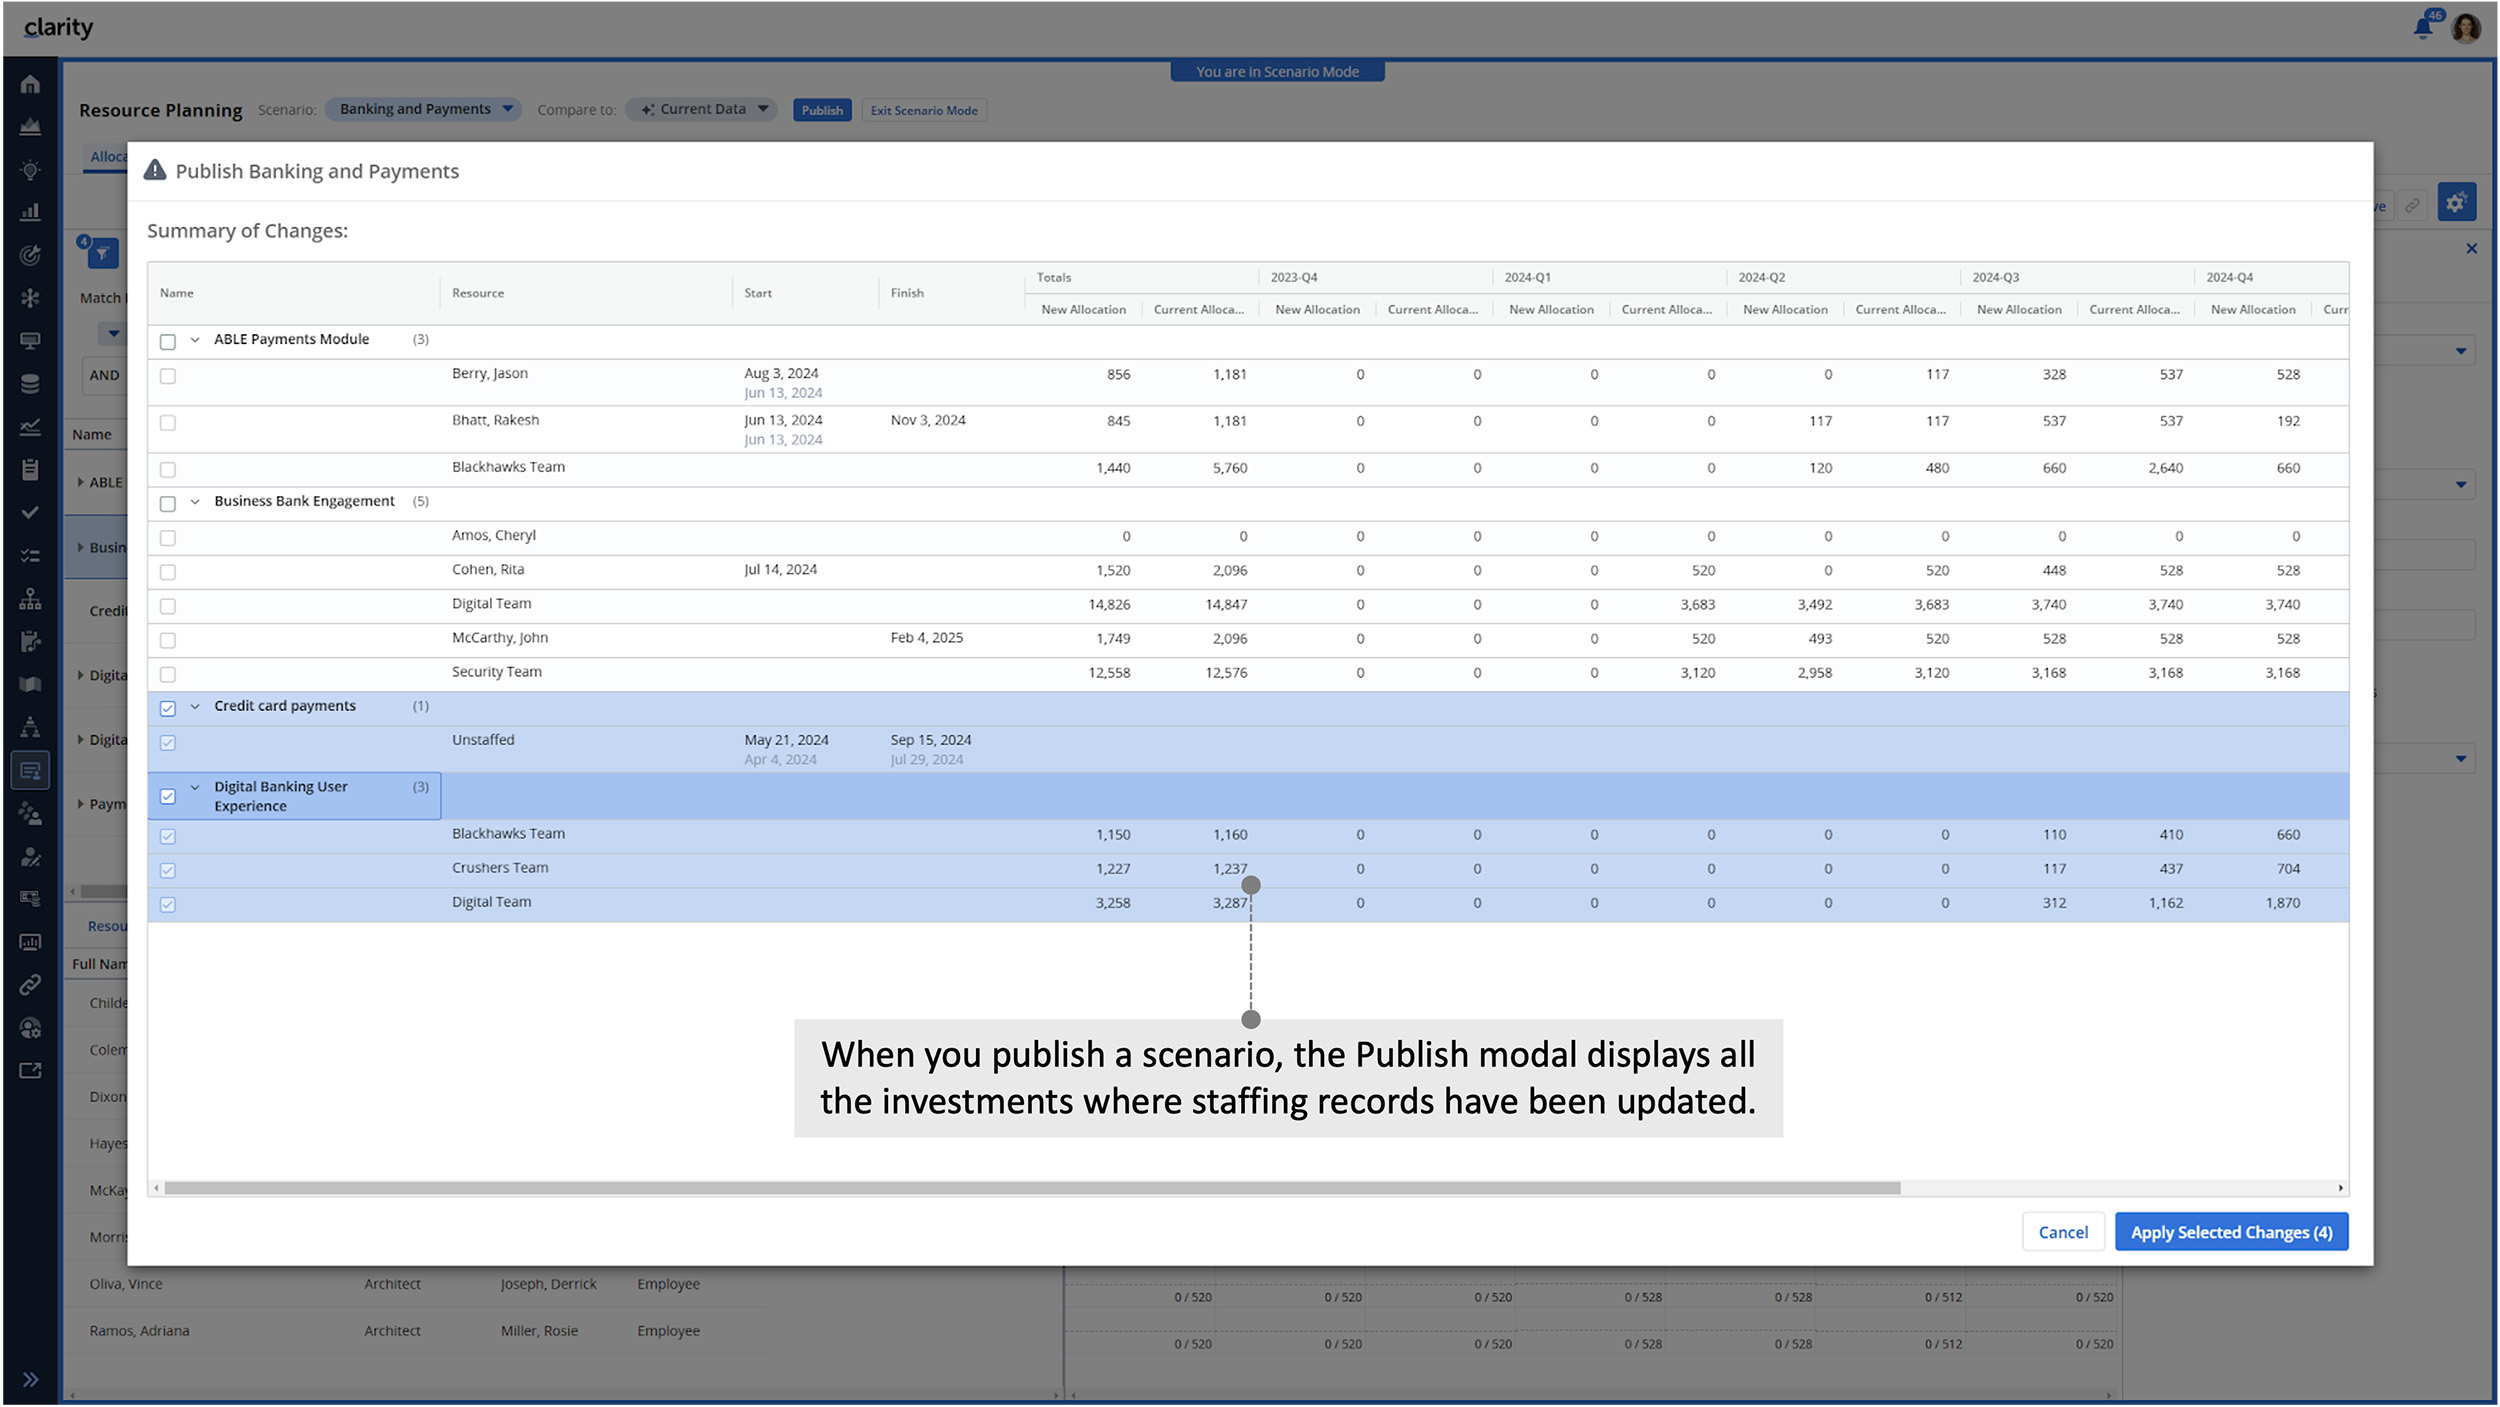2500x1407 pixels.
Task: Expand the ABLE row in background grid
Action: 81,482
